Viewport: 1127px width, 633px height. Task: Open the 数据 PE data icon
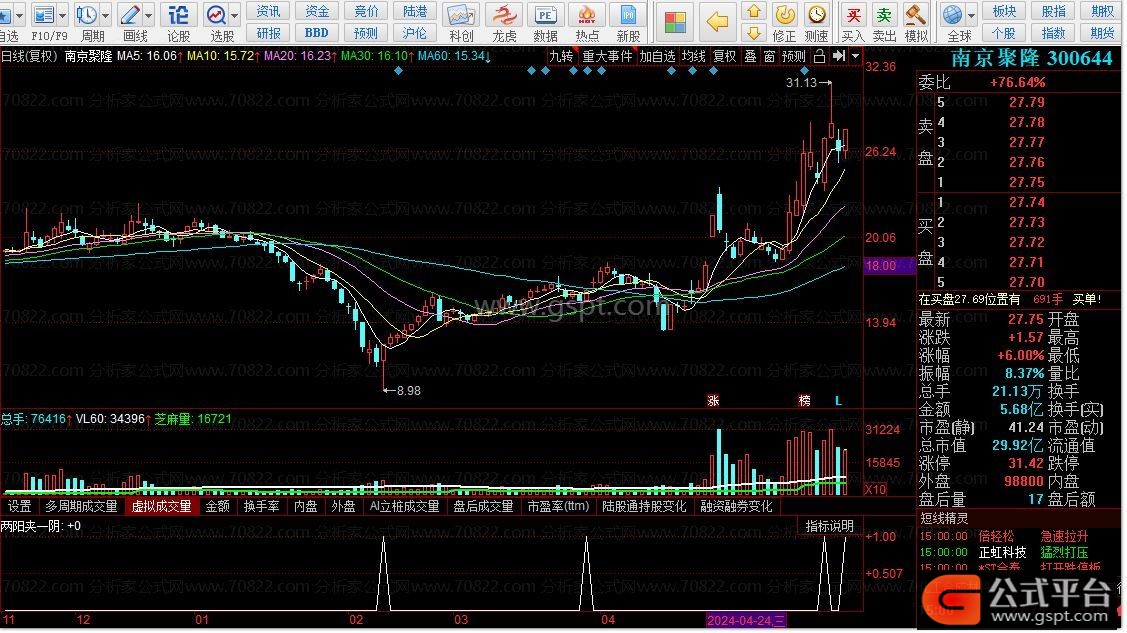click(546, 14)
